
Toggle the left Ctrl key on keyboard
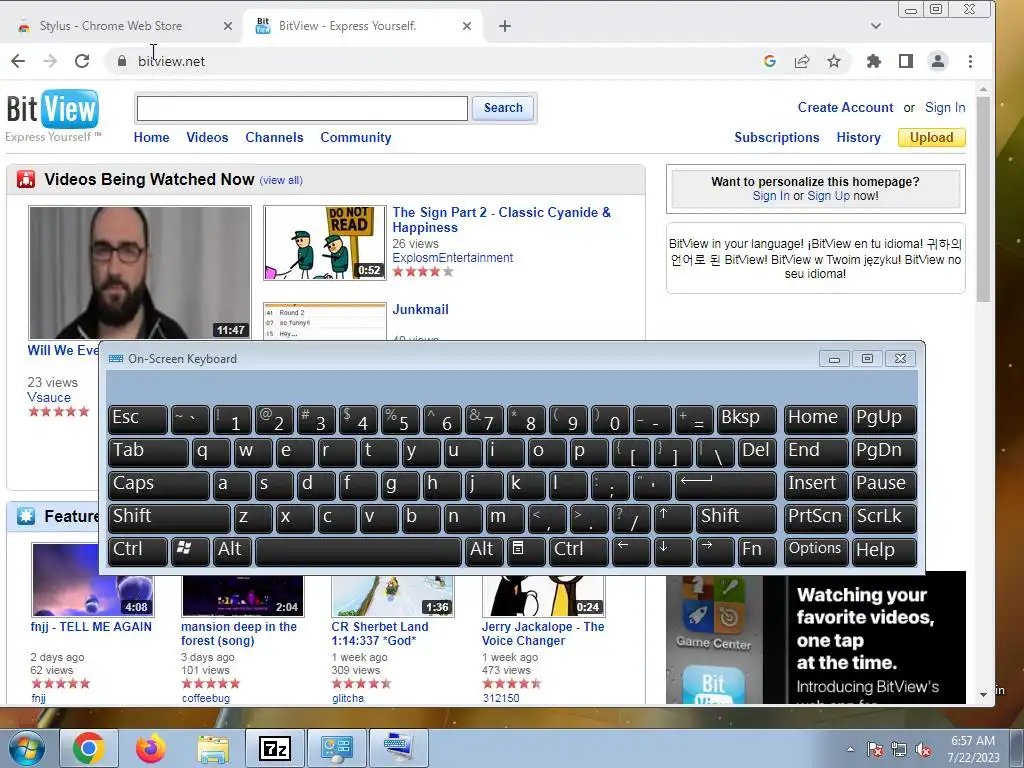pos(138,551)
